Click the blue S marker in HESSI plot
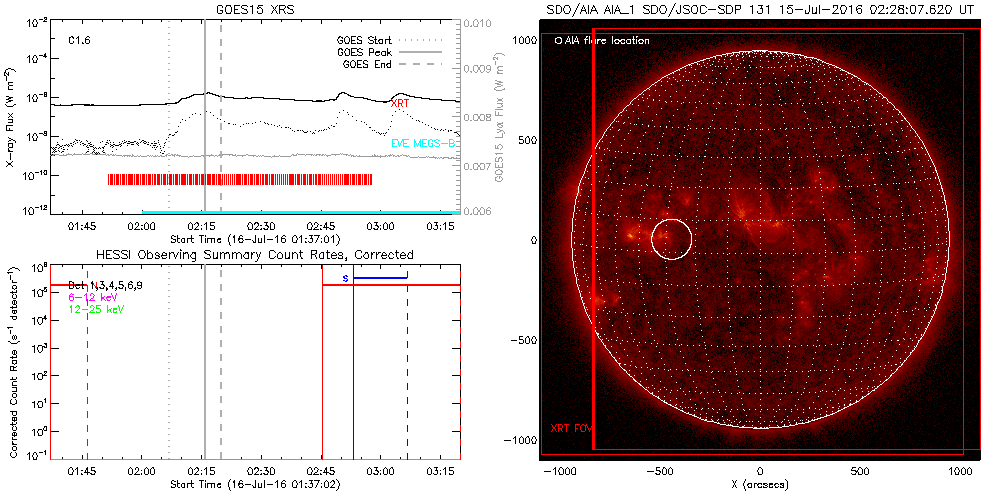The height and width of the screenshot is (500, 1000). [x=345, y=277]
